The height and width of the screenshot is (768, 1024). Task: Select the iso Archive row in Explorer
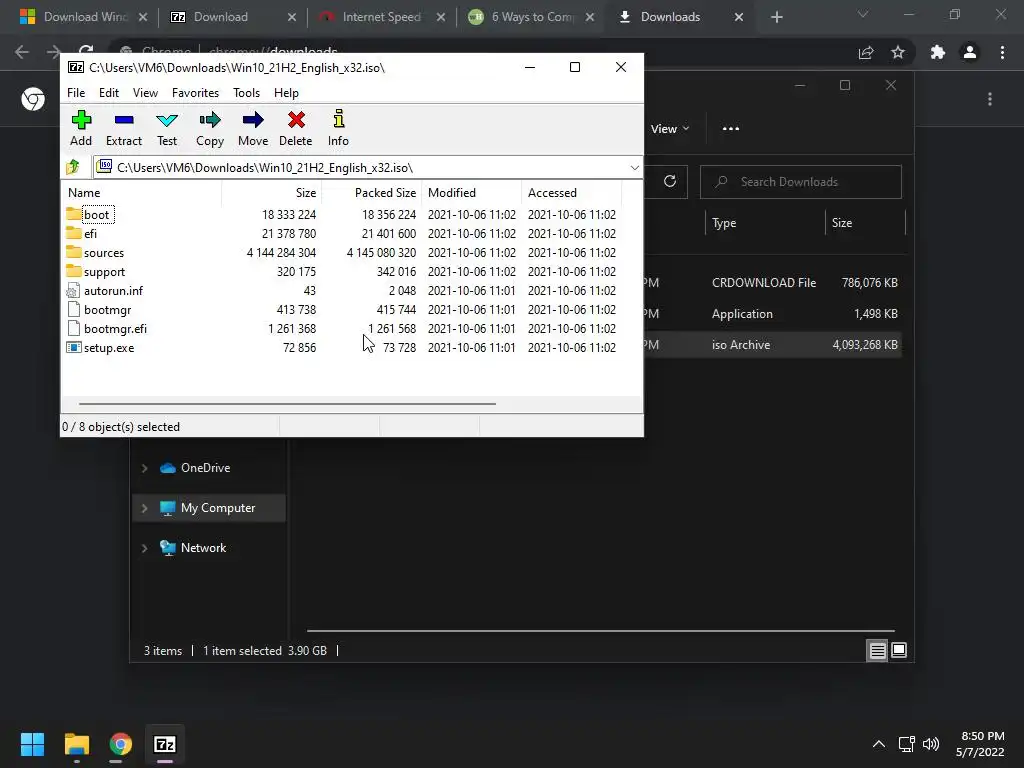[x=772, y=345]
